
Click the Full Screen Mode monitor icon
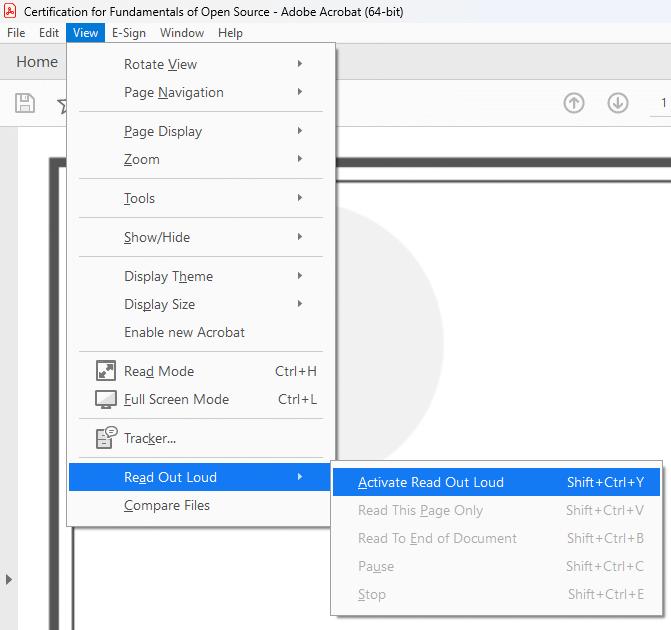tap(106, 399)
